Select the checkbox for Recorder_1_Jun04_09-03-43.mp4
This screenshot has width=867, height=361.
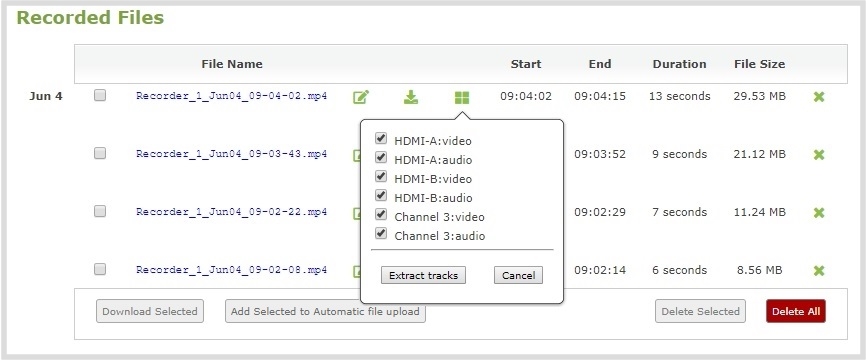coord(100,153)
